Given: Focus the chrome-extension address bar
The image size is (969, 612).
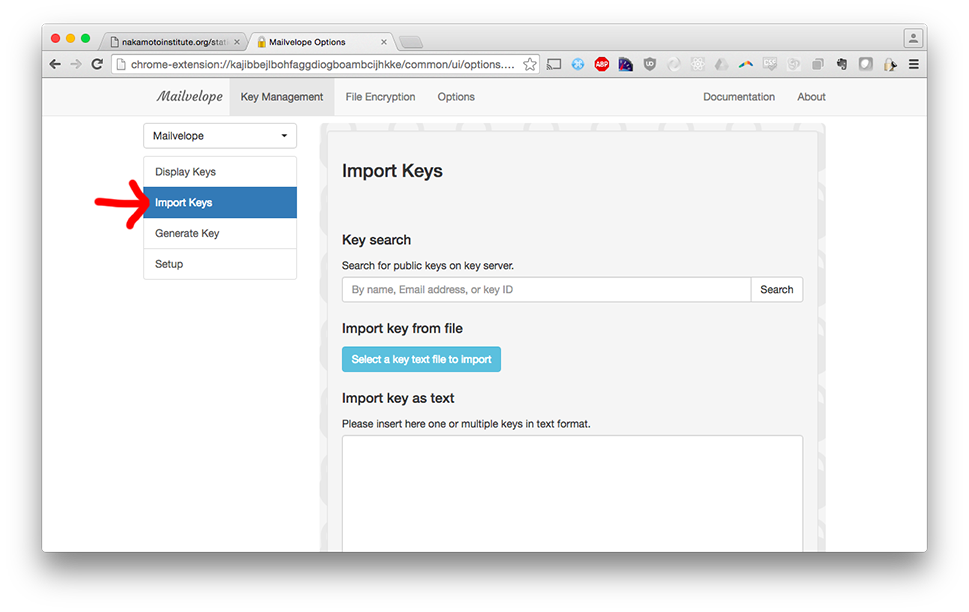Looking at the screenshot, I should tap(323, 64).
